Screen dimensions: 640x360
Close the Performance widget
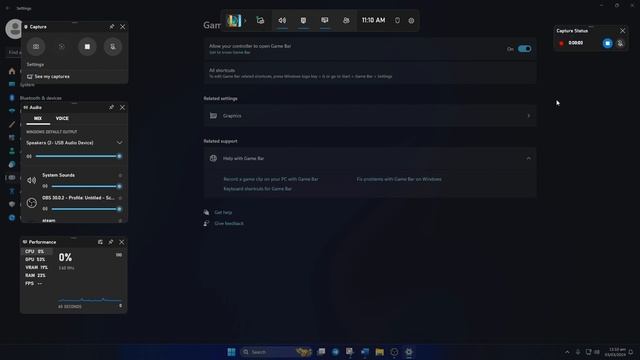pyautogui.click(x=122, y=242)
